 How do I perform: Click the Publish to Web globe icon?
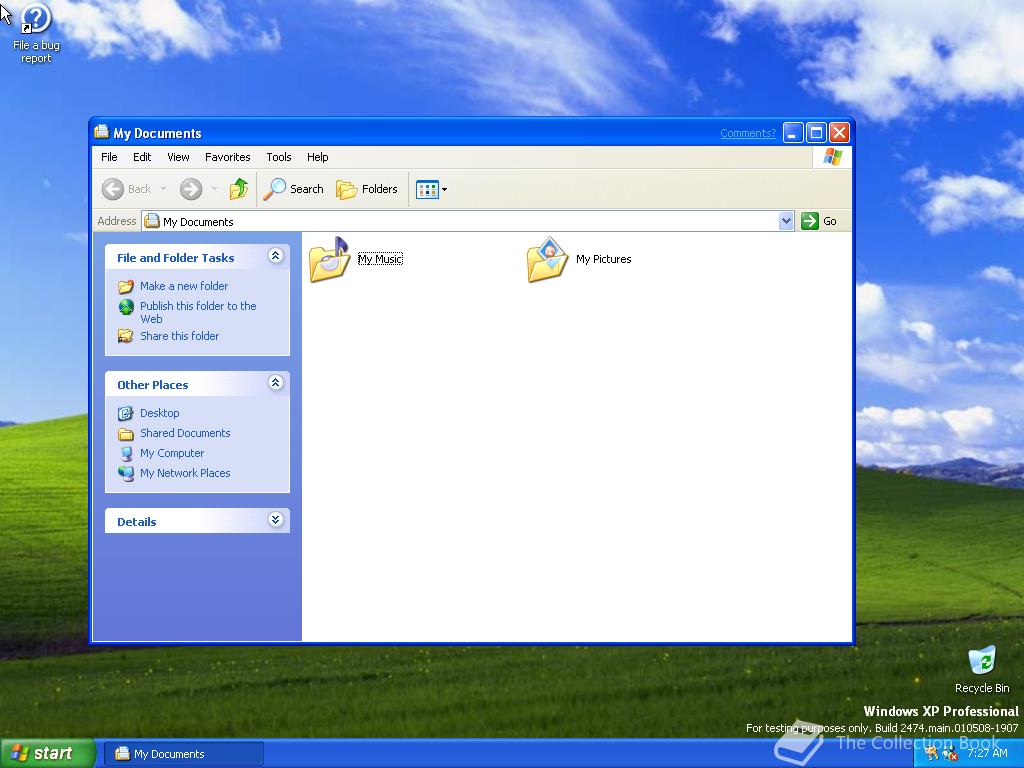126,306
